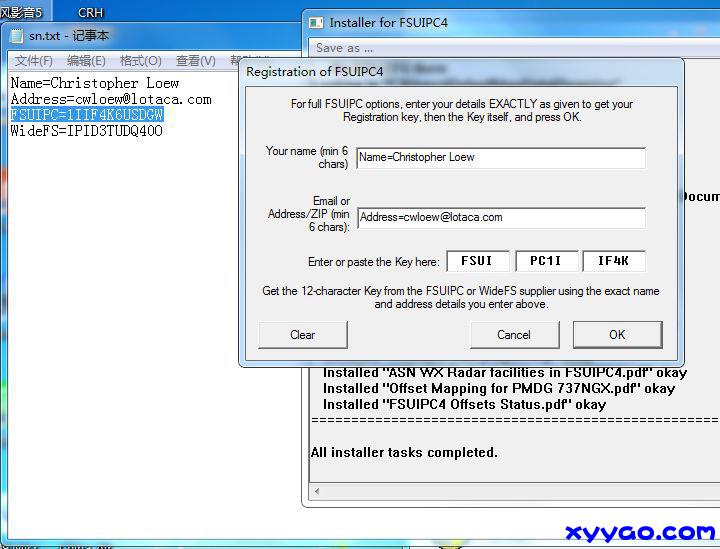Screen dimensions: 720x549
Task: Click the left arrow of installer horizontal scrollbar
Action: coord(316,491)
